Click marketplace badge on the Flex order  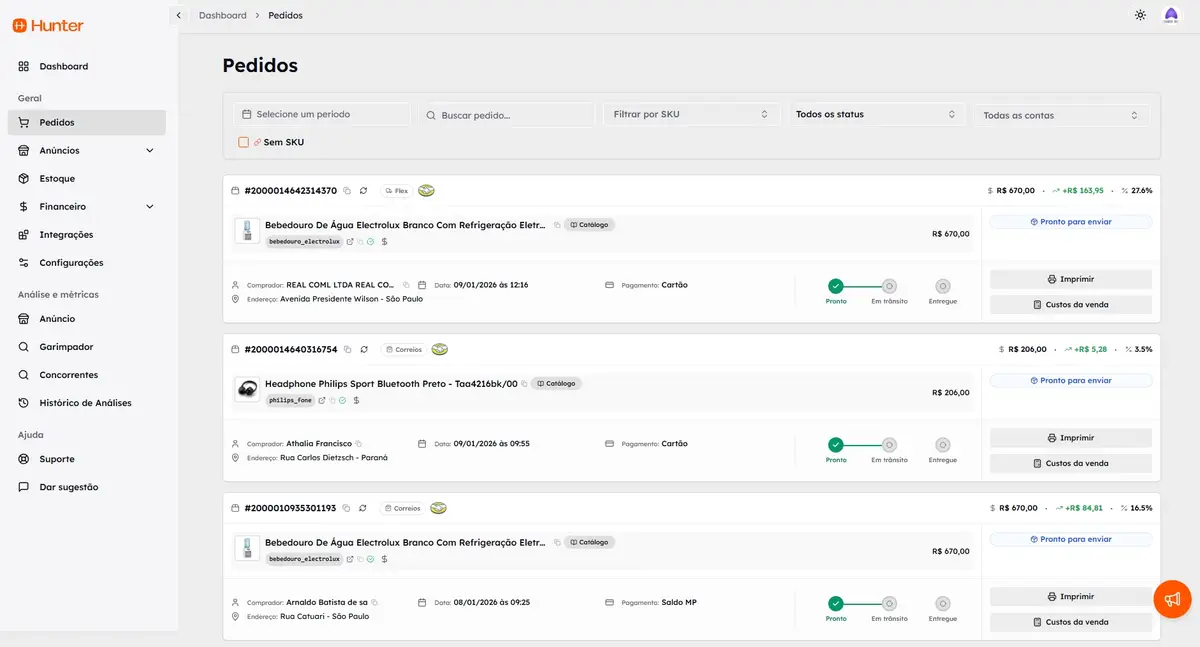[x=426, y=190]
